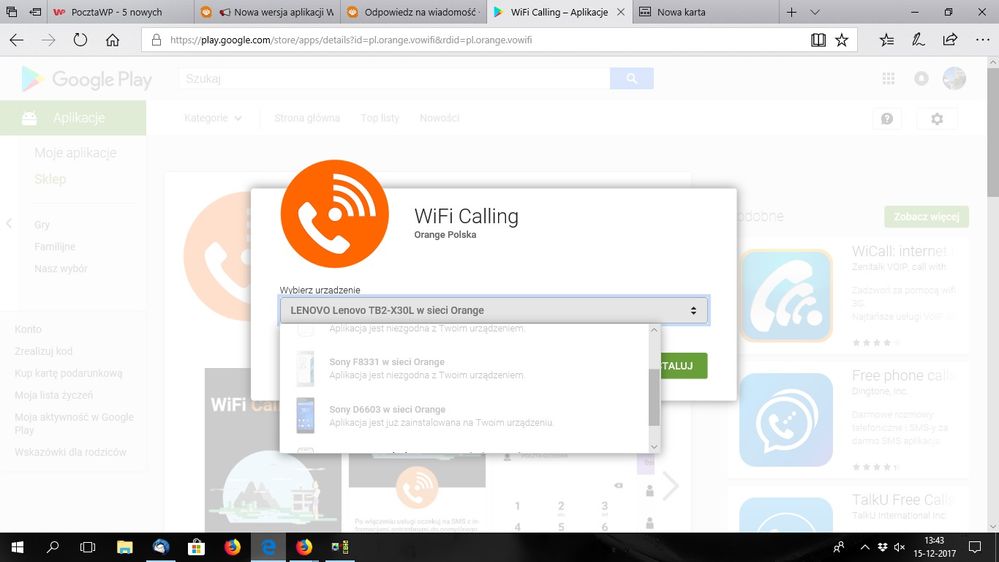The height and width of the screenshot is (562, 999).
Task: Open Free phone calls app thumbnail
Action: [786, 420]
